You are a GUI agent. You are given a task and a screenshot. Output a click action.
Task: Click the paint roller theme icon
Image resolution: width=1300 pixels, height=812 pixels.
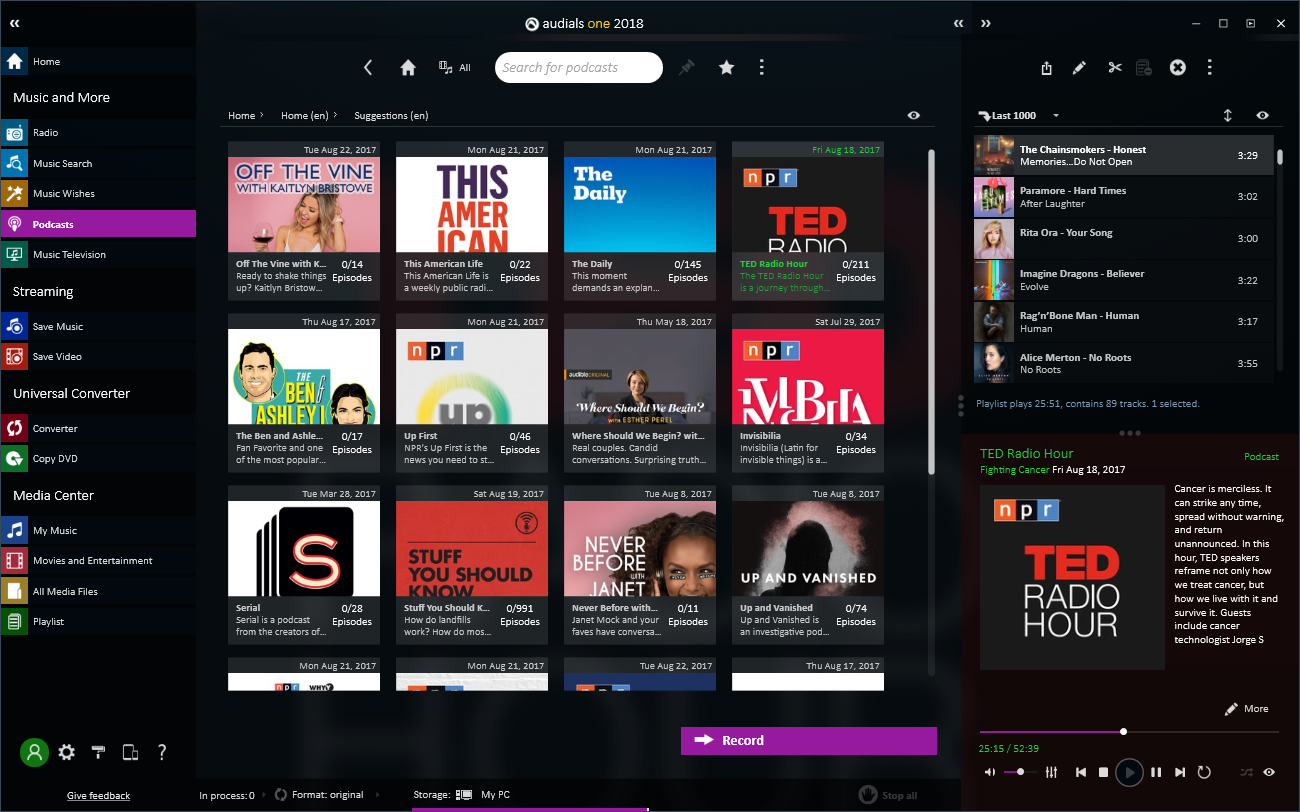click(98, 752)
